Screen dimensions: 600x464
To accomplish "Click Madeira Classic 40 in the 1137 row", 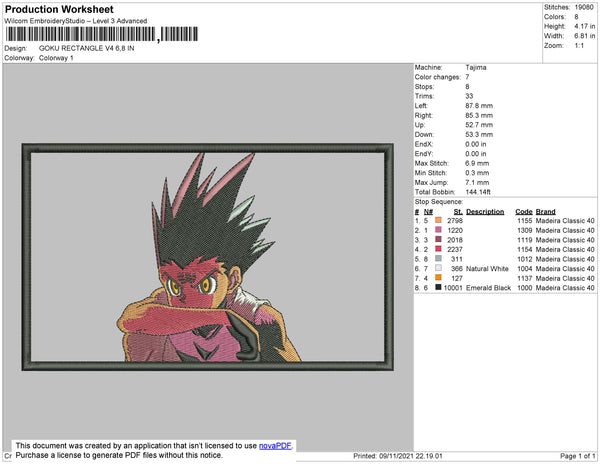I will (565, 278).
